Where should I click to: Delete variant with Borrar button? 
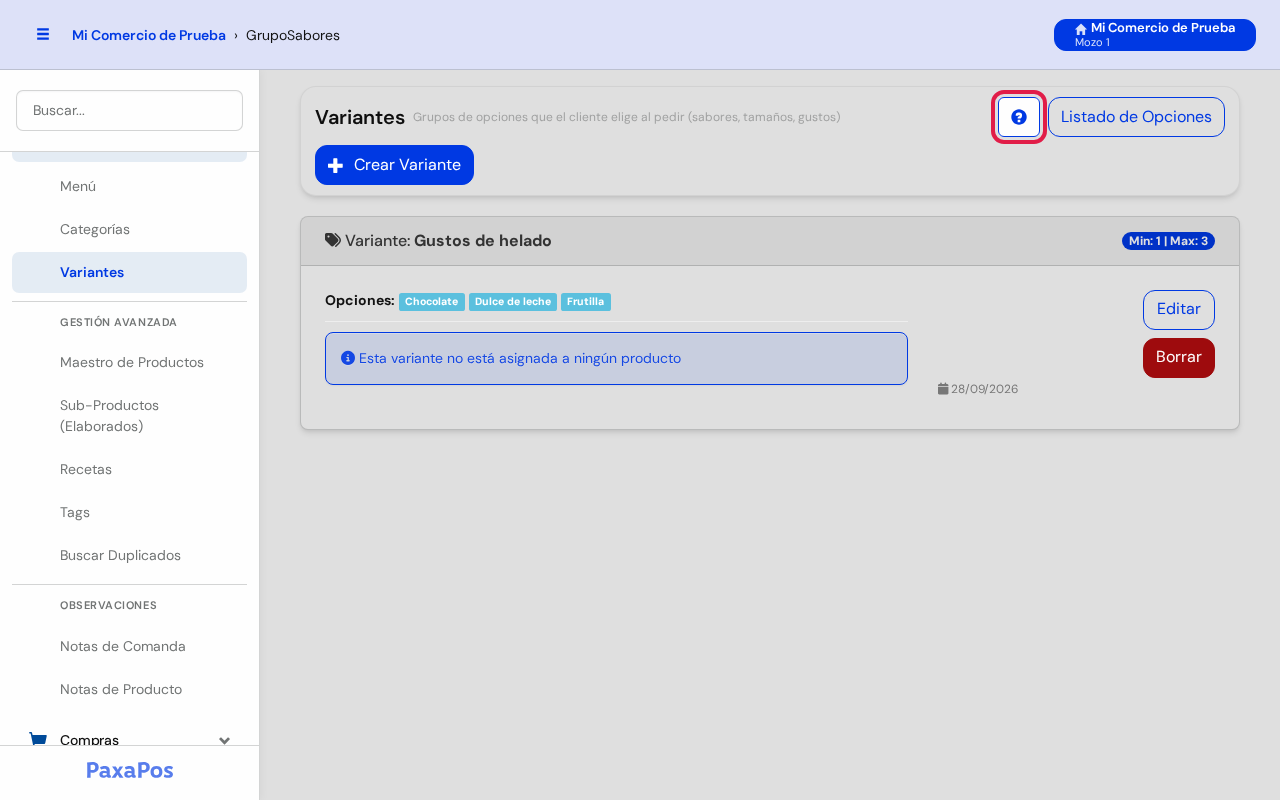[1179, 358]
